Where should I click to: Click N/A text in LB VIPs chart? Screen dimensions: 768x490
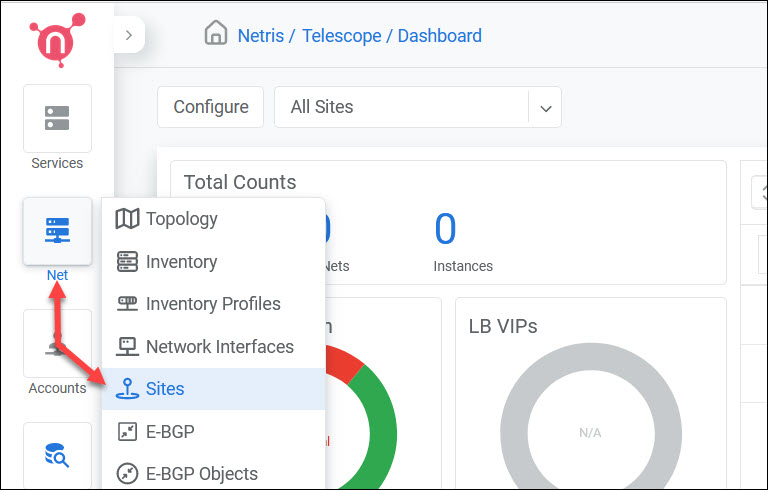click(590, 433)
